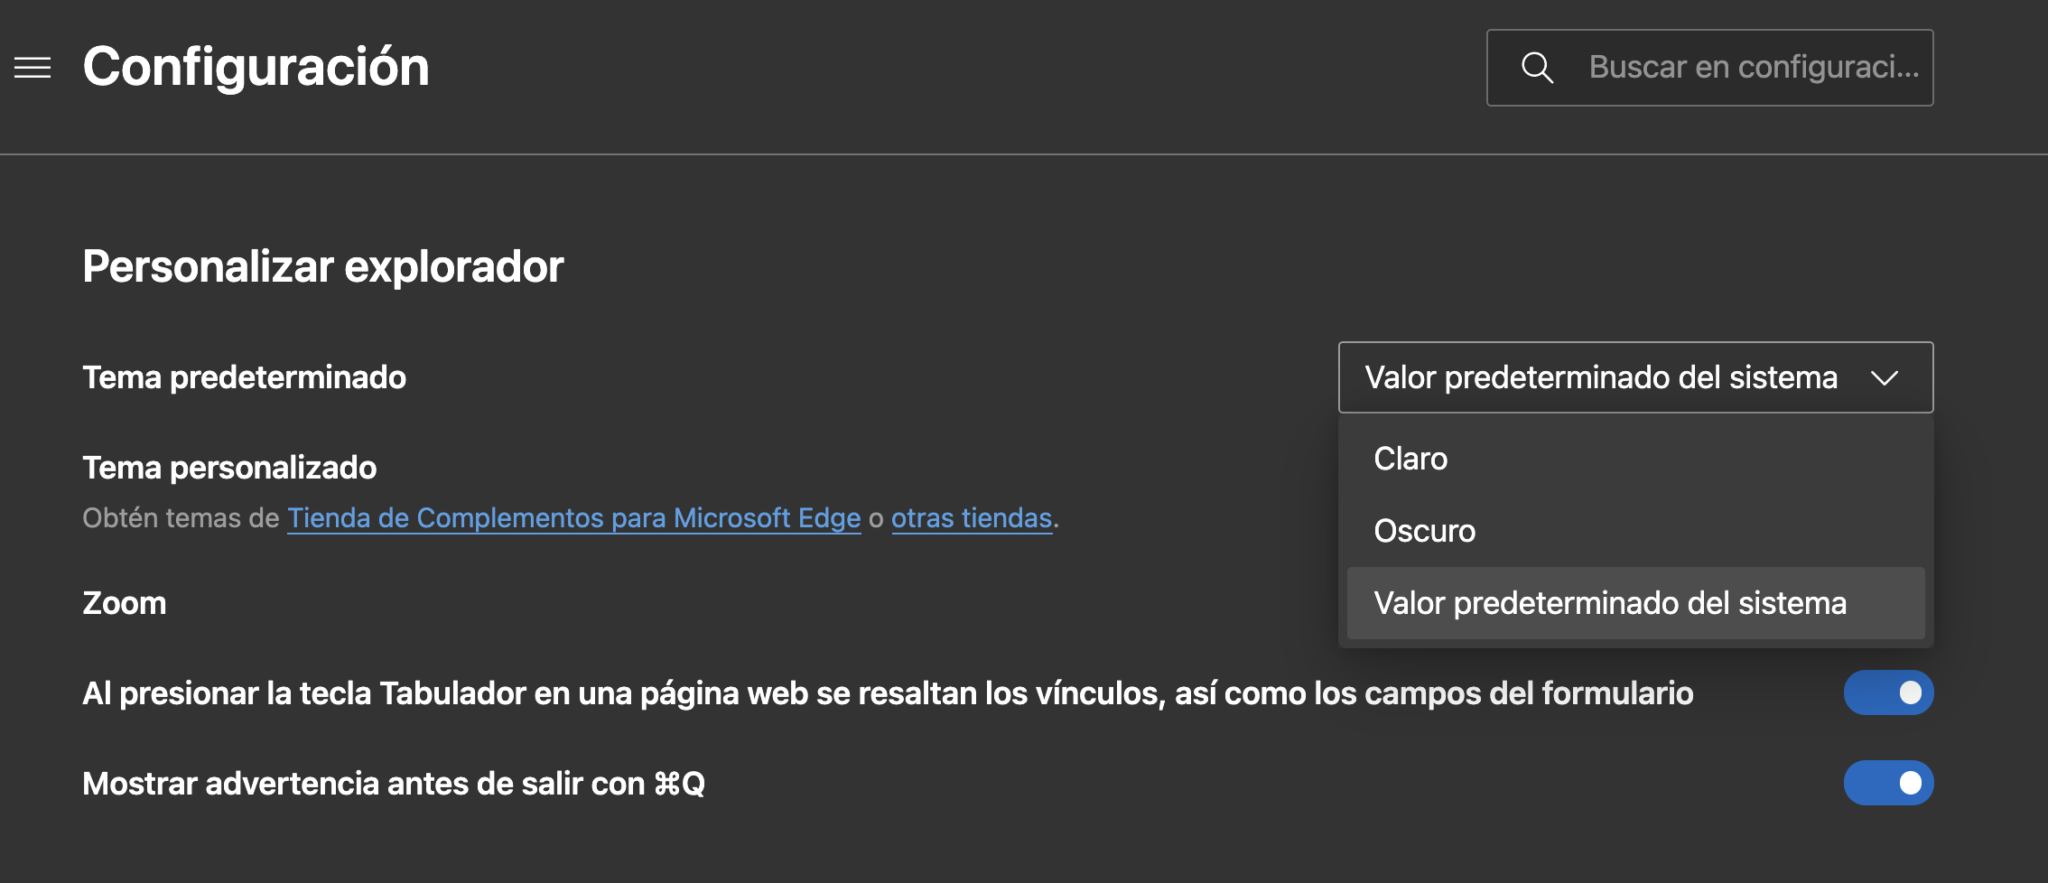Click the Tema predeterminado label
This screenshot has width=2048, height=883.
[x=244, y=377]
